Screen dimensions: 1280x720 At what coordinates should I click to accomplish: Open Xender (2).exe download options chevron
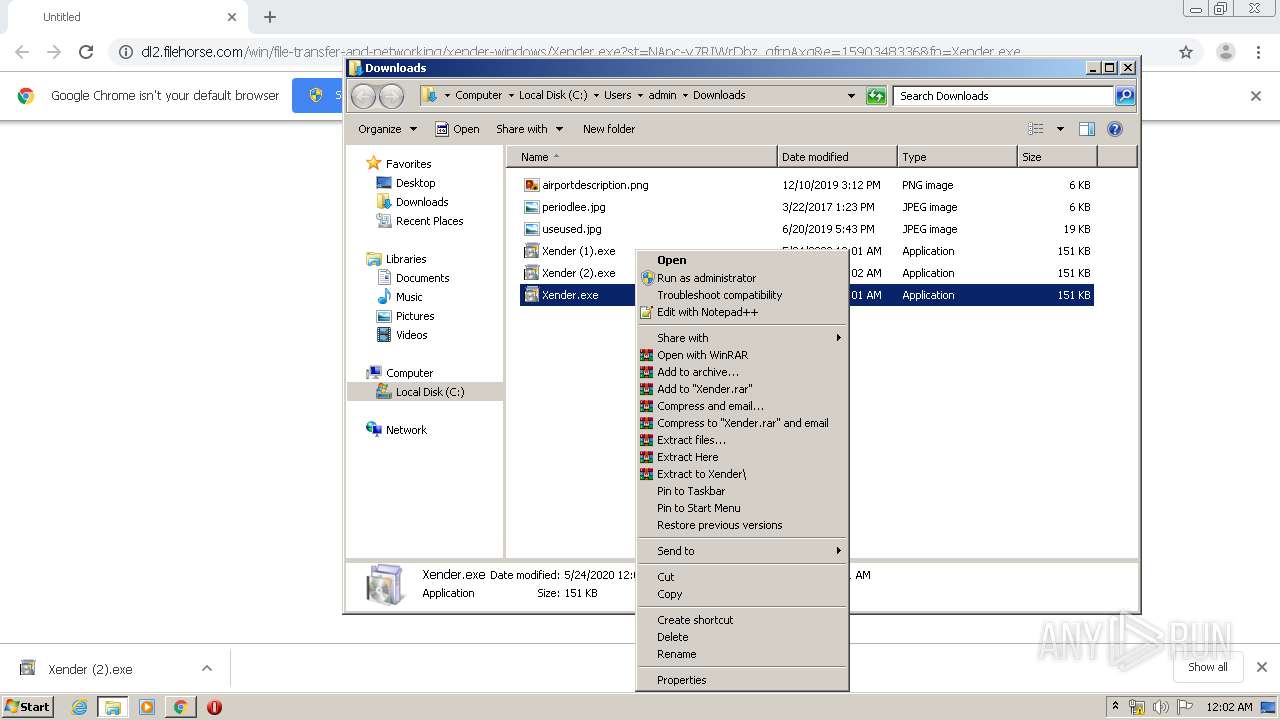(207, 668)
